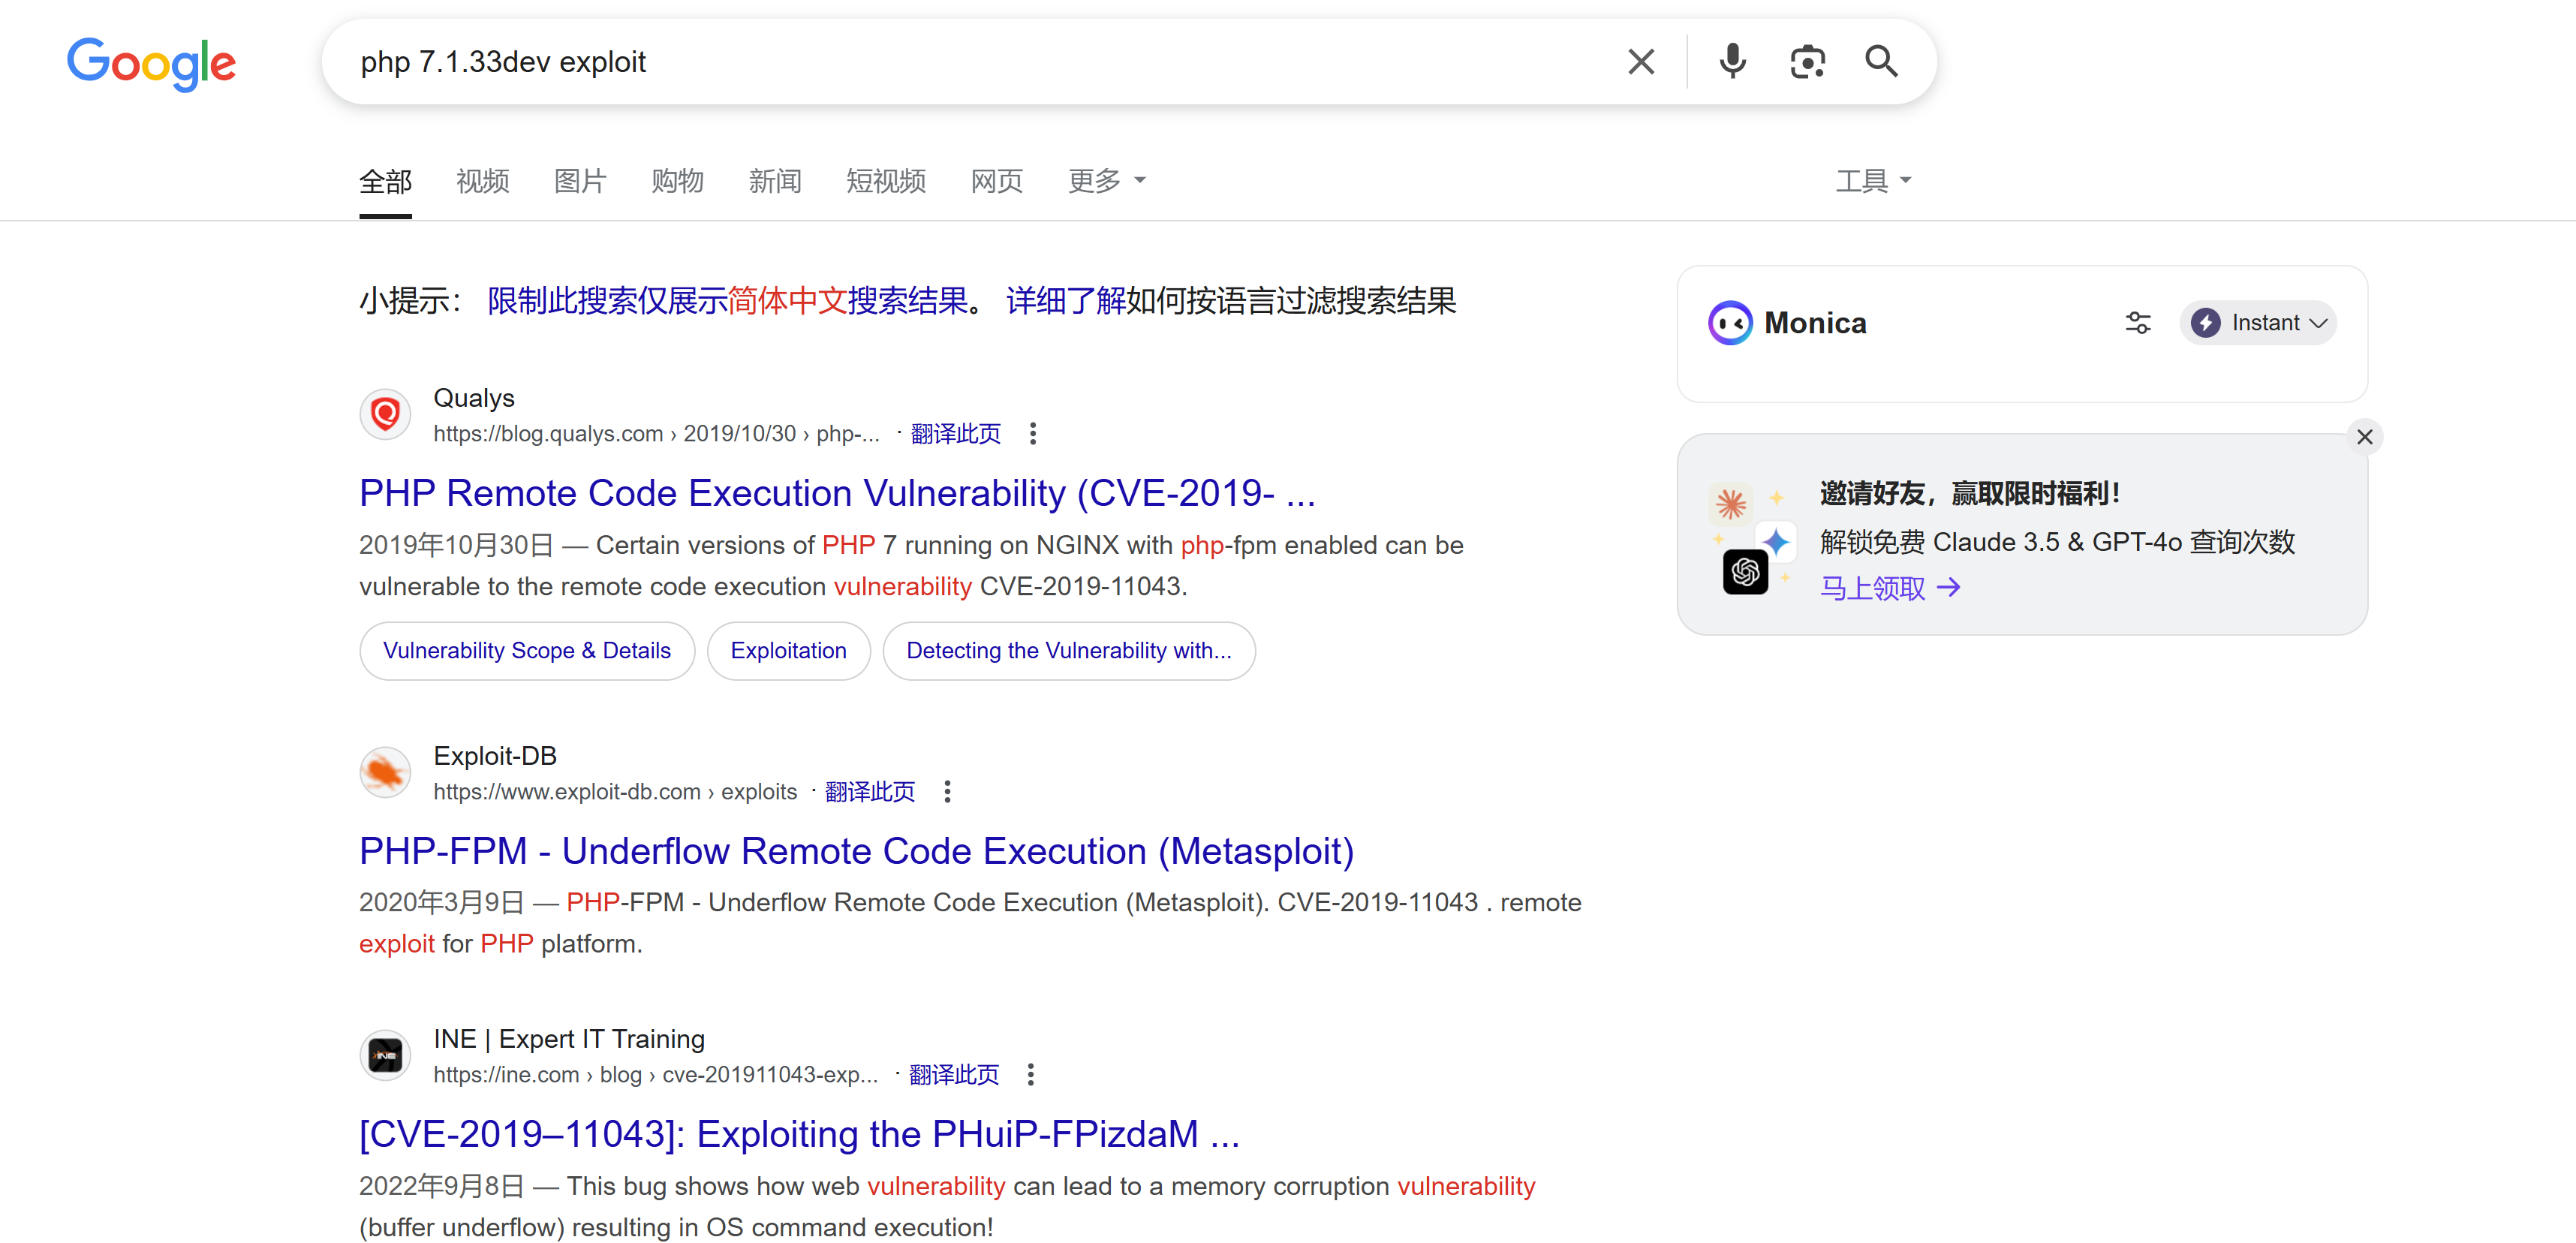Image resolution: width=2576 pixels, height=1243 pixels.
Task: Switch to the 短视频 tab
Action: pos(886,181)
